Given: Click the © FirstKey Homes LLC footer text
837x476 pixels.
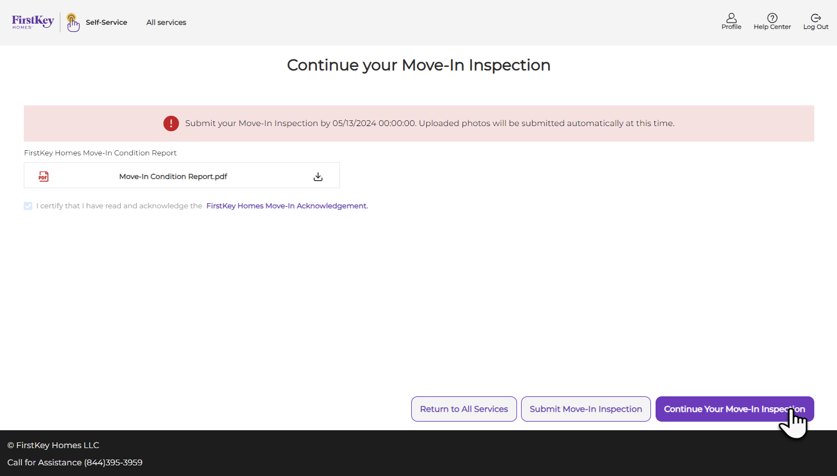Looking at the screenshot, I should (53, 445).
